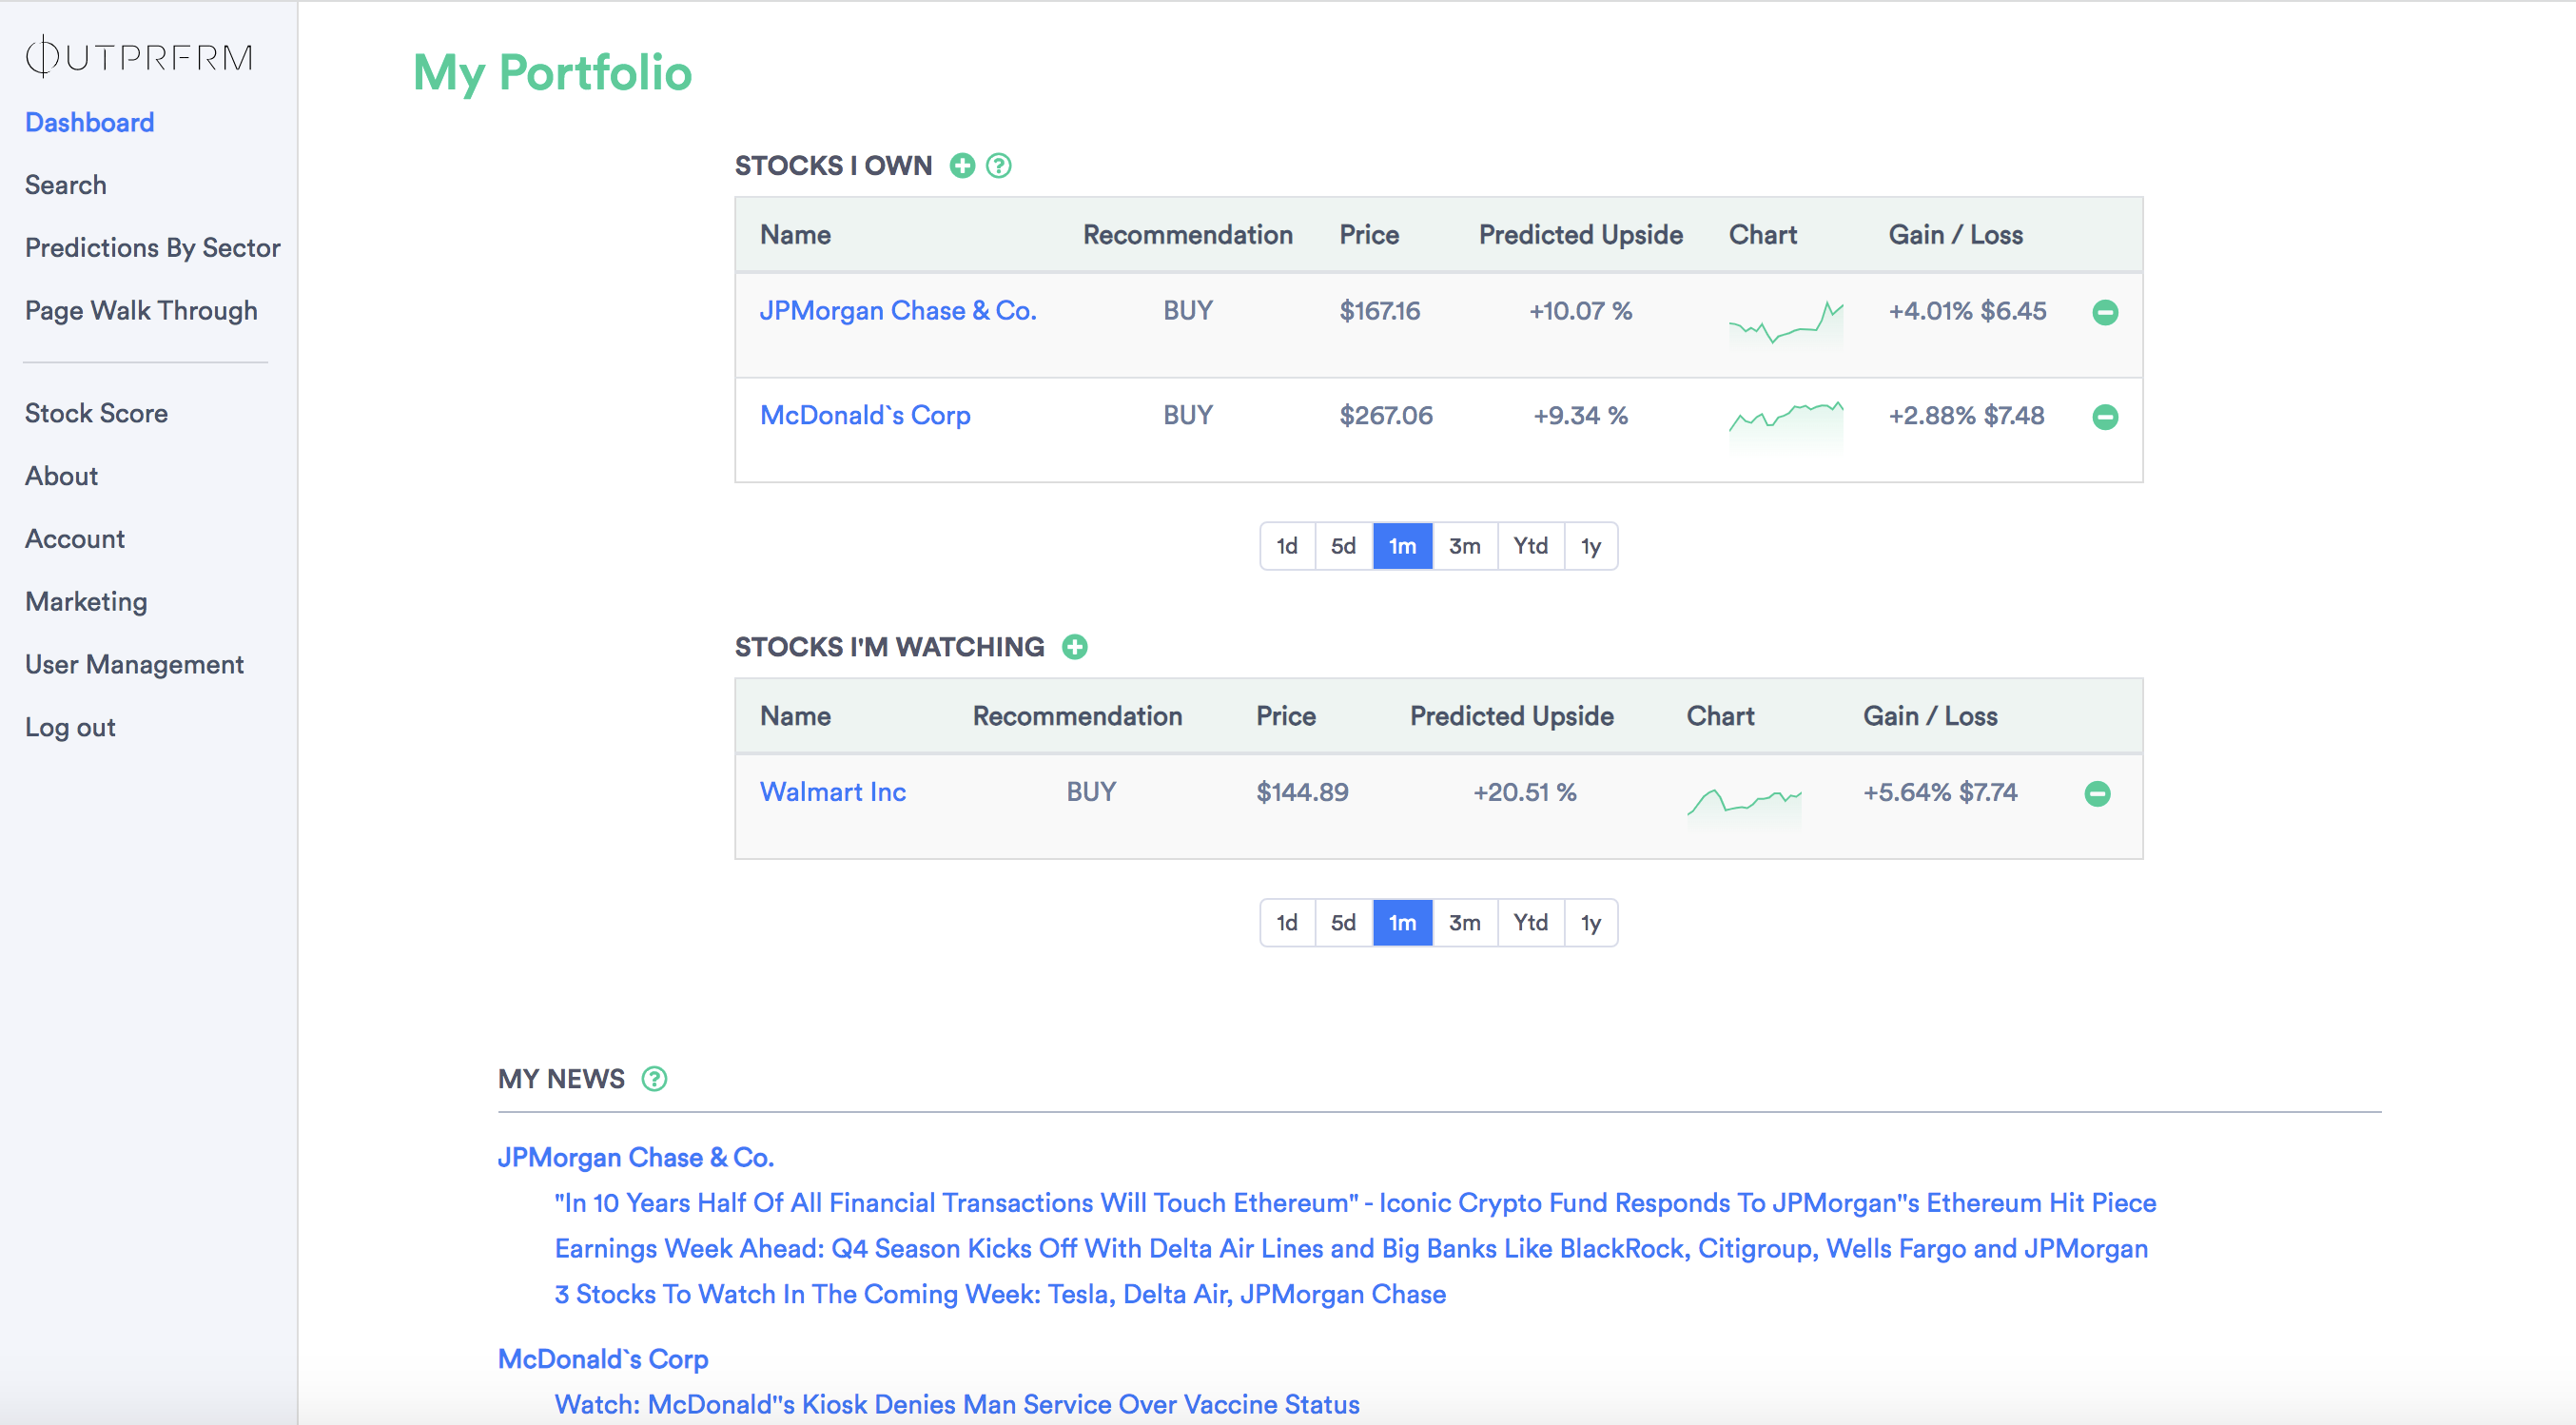Screen dimensions: 2576x1425
Task: Click Walmart predicted upside +20.51 %
Action: [x=1524, y=792]
